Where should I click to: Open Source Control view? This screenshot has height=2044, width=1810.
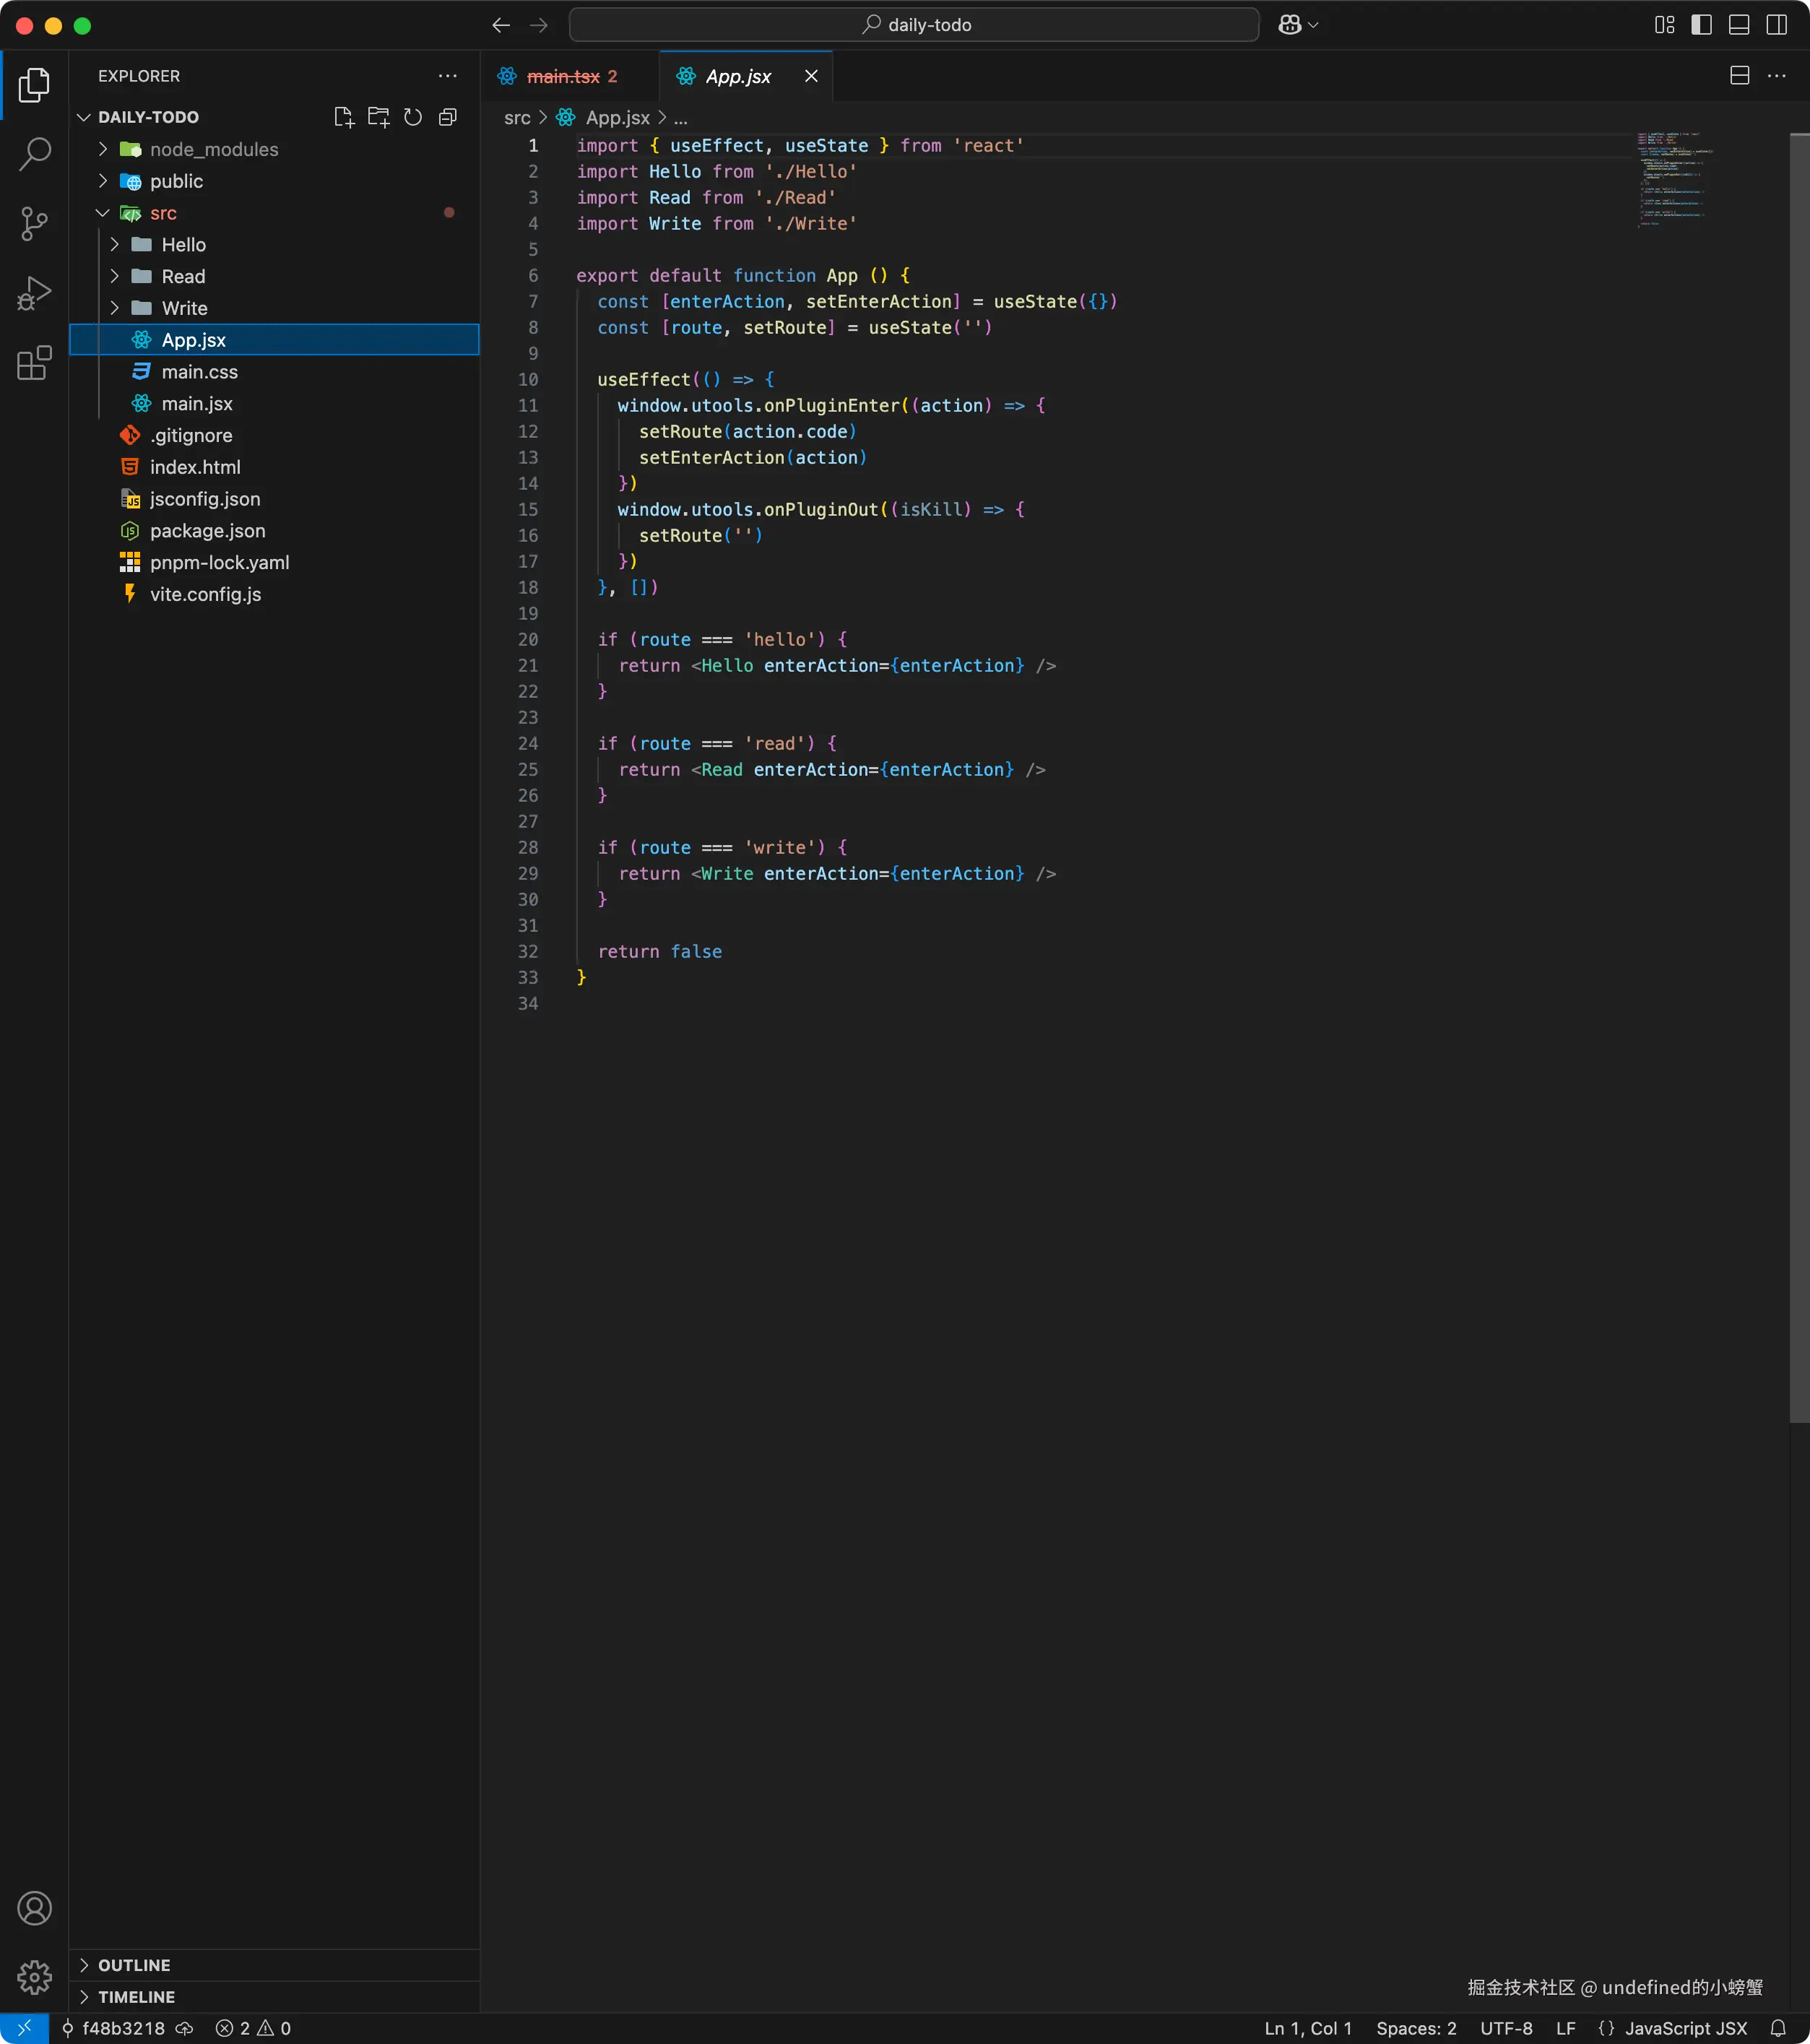click(34, 223)
